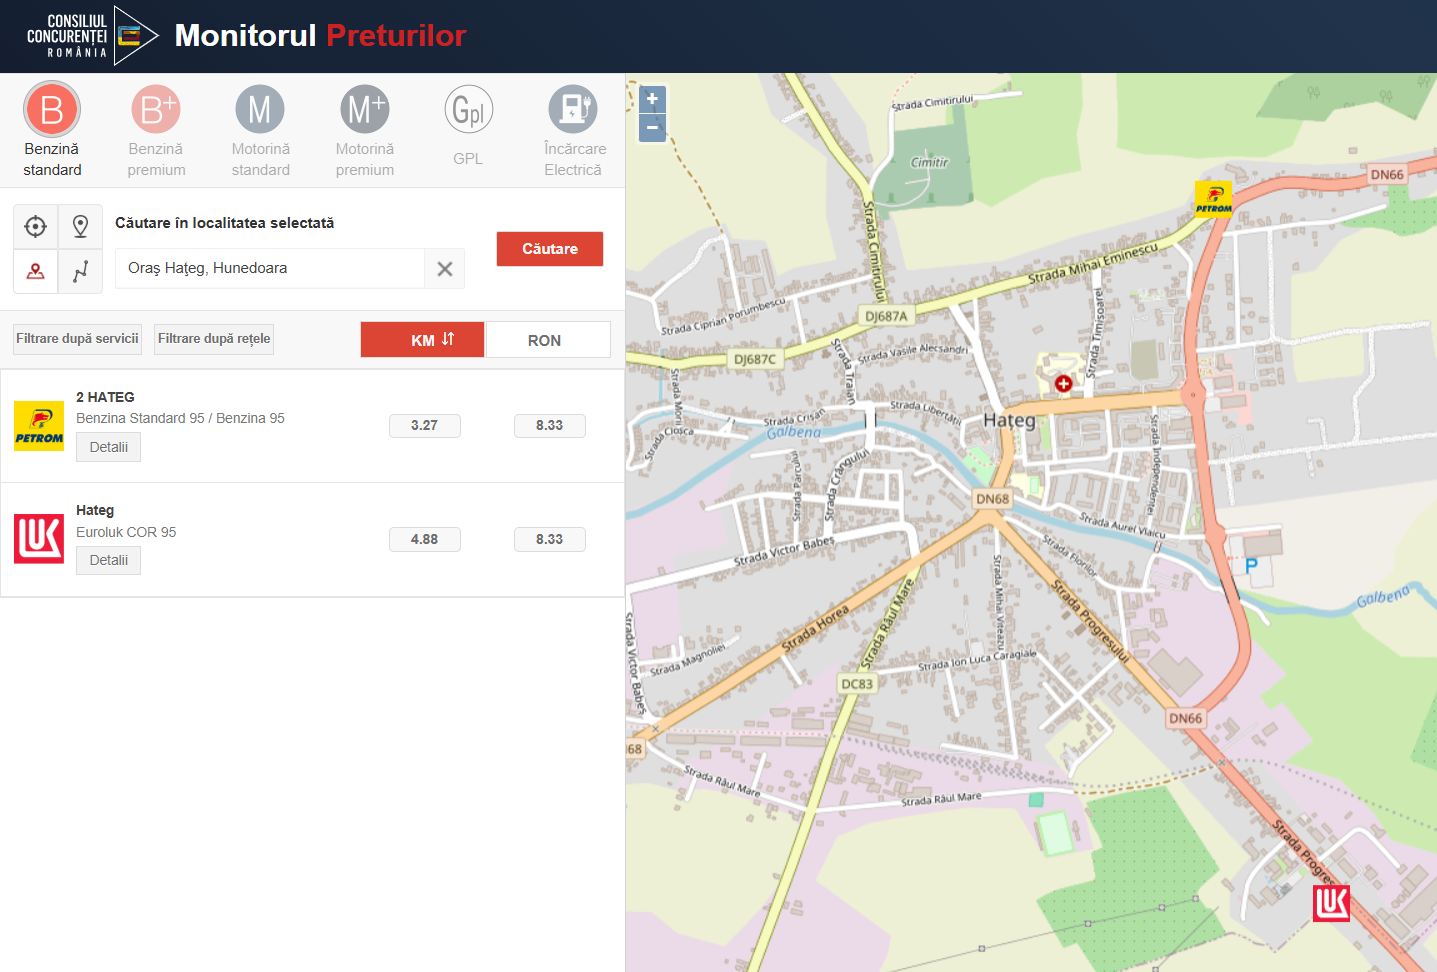Click the Petrom marker on the map
Screen dimensions: 1437x972
pos(1214,199)
